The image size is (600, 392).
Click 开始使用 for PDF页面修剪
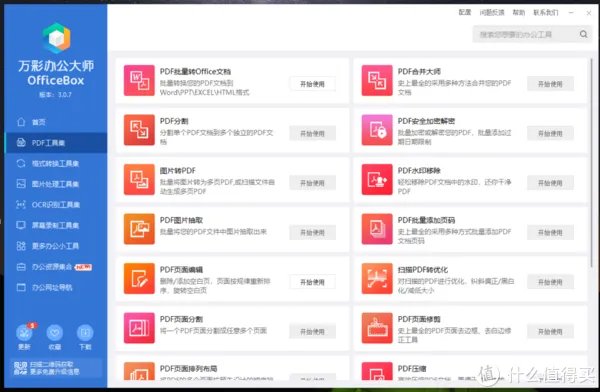point(550,332)
